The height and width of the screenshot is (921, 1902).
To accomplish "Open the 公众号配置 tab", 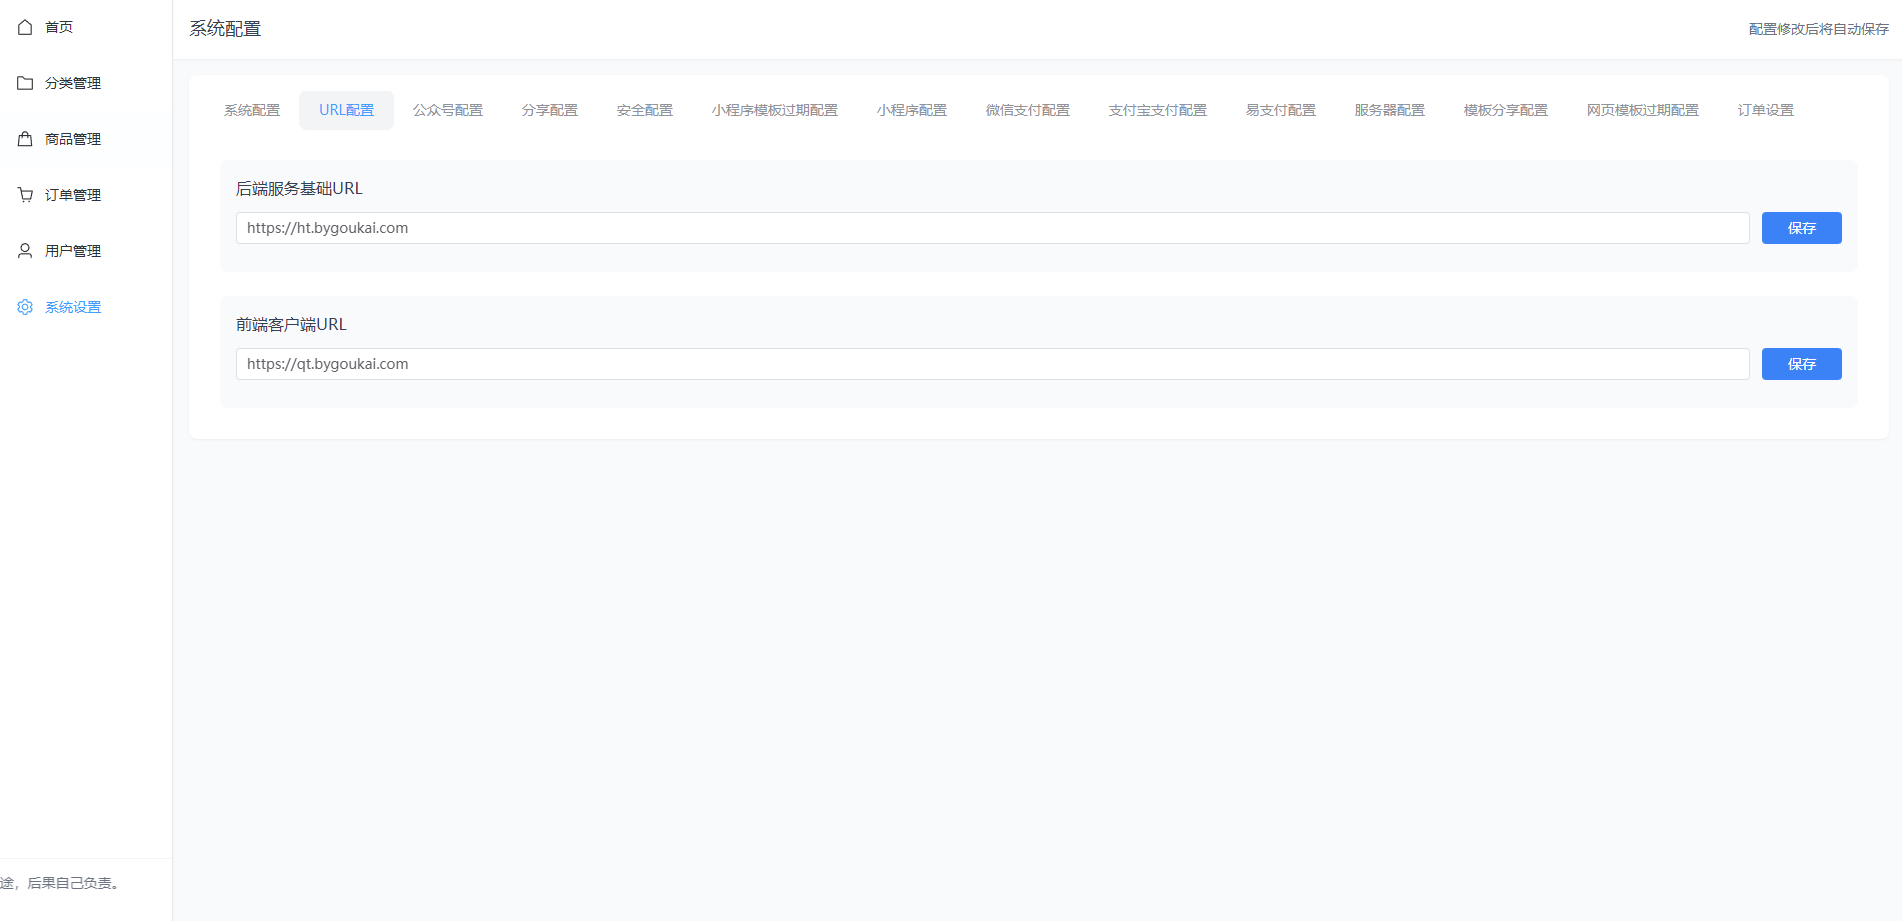I will (448, 110).
